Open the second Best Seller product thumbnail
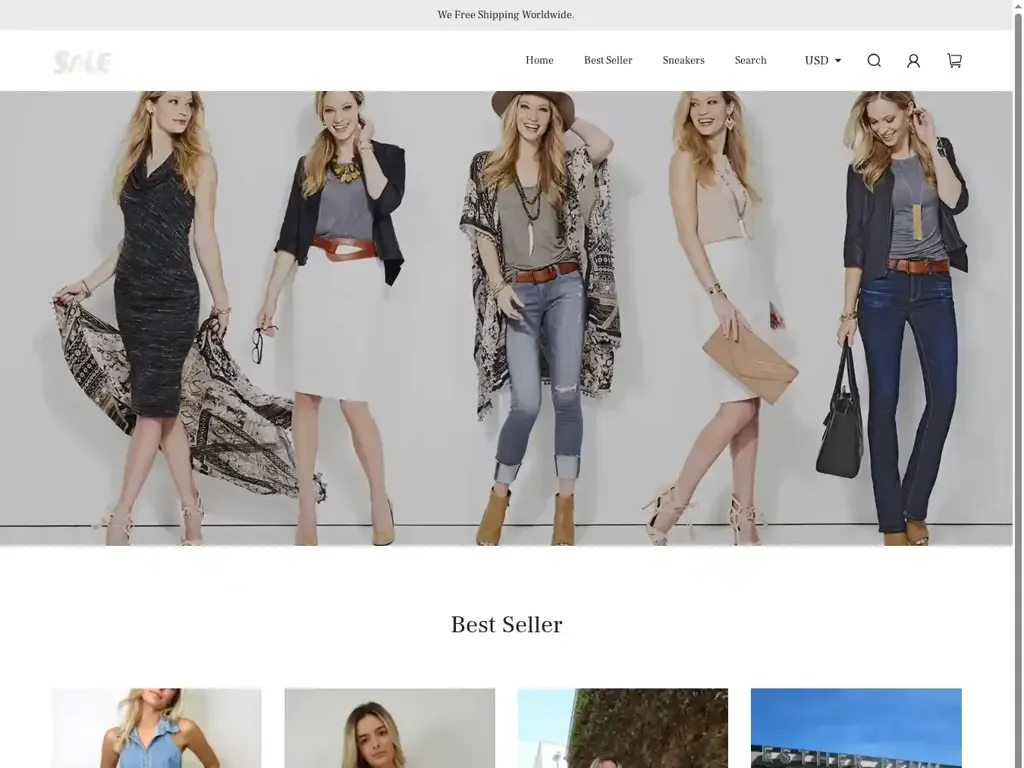This screenshot has width=1024, height=768. coord(389,727)
